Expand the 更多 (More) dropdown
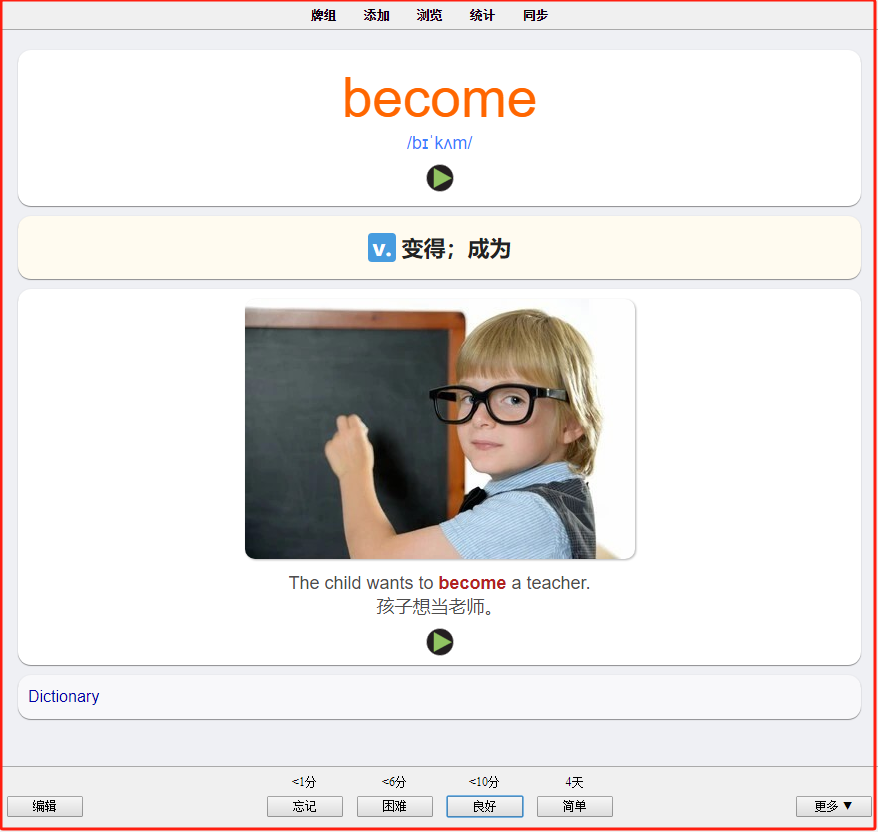This screenshot has height=832, width=878. [834, 806]
